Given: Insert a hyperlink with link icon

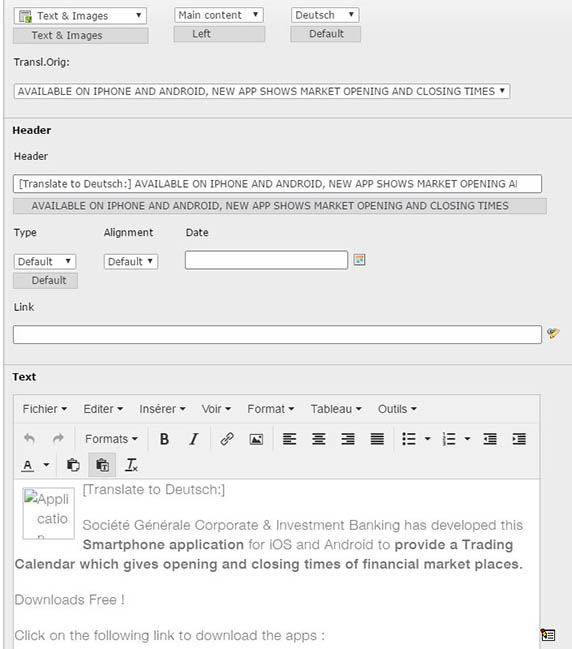Looking at the screenshot, I should [227, 439].
